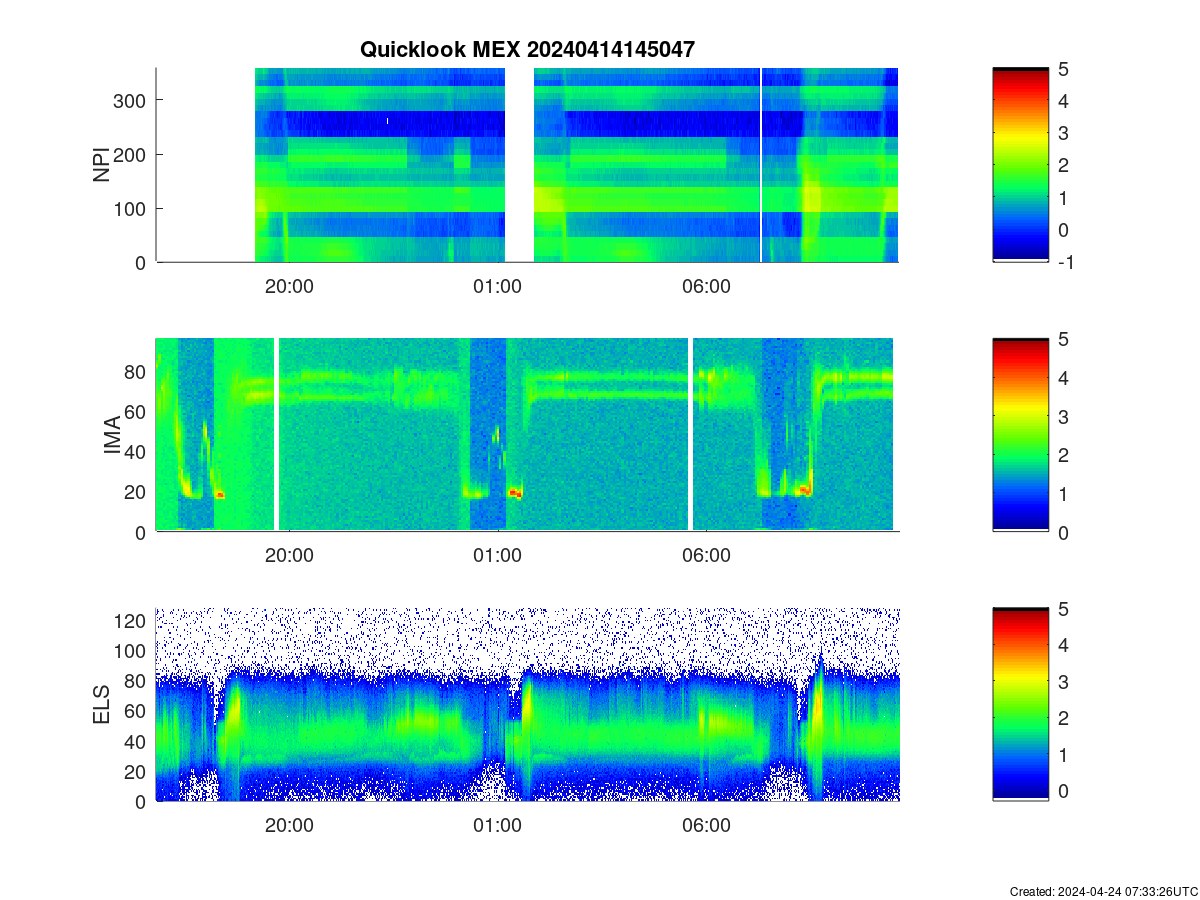
Task: Click the 200 tick on NPI axis
Action: [132, 154]
